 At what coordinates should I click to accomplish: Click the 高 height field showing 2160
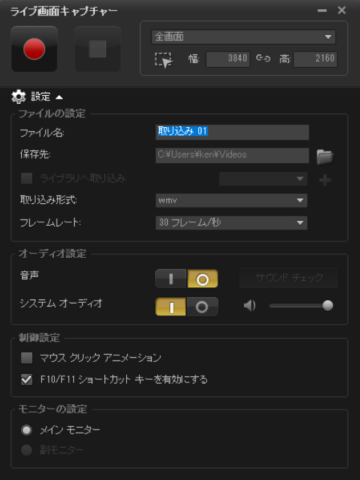(315, 59)
